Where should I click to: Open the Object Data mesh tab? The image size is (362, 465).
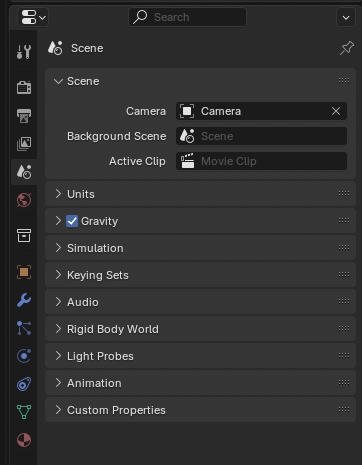[x=24, y=412]
